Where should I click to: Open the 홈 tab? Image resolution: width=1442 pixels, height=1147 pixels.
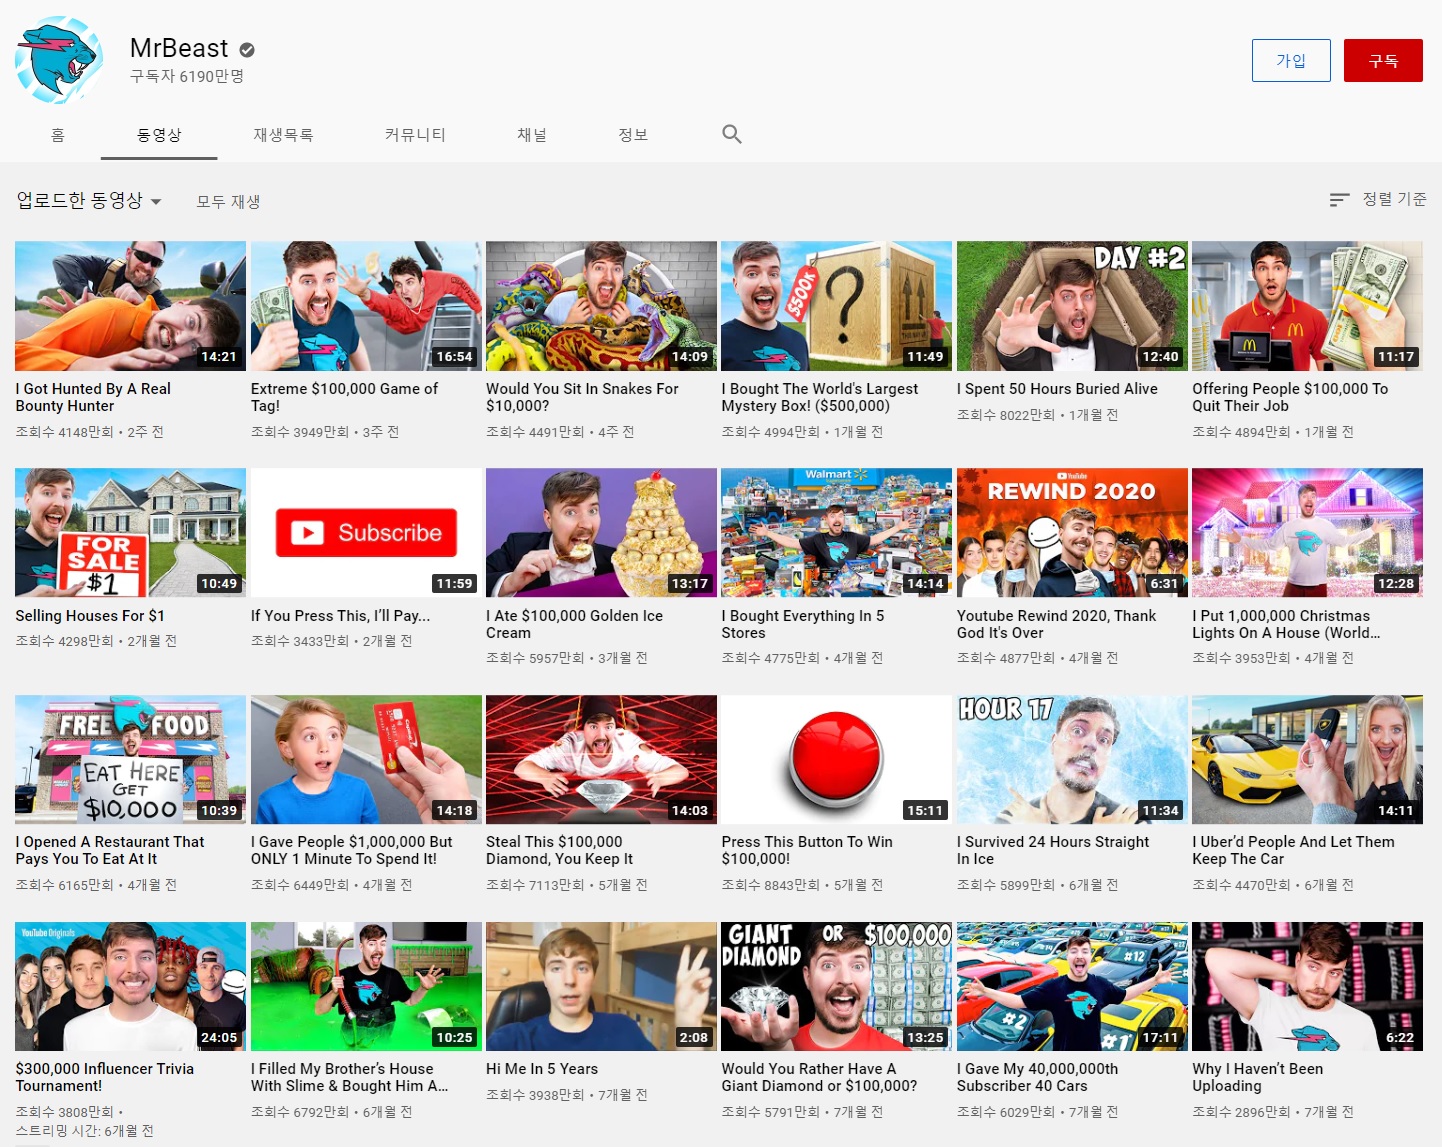tap(58, 135)
